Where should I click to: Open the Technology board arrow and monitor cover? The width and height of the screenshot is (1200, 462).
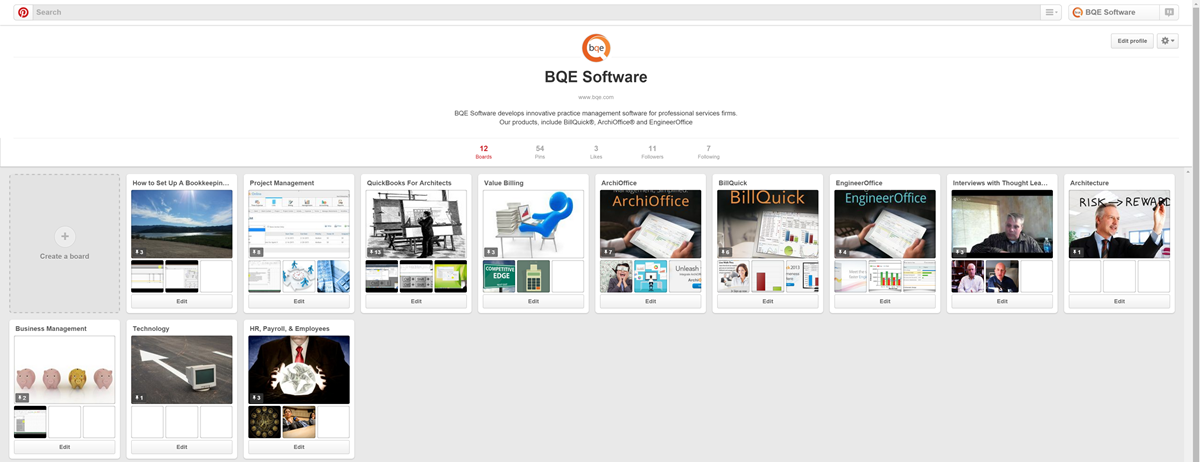tap(182, 370)
